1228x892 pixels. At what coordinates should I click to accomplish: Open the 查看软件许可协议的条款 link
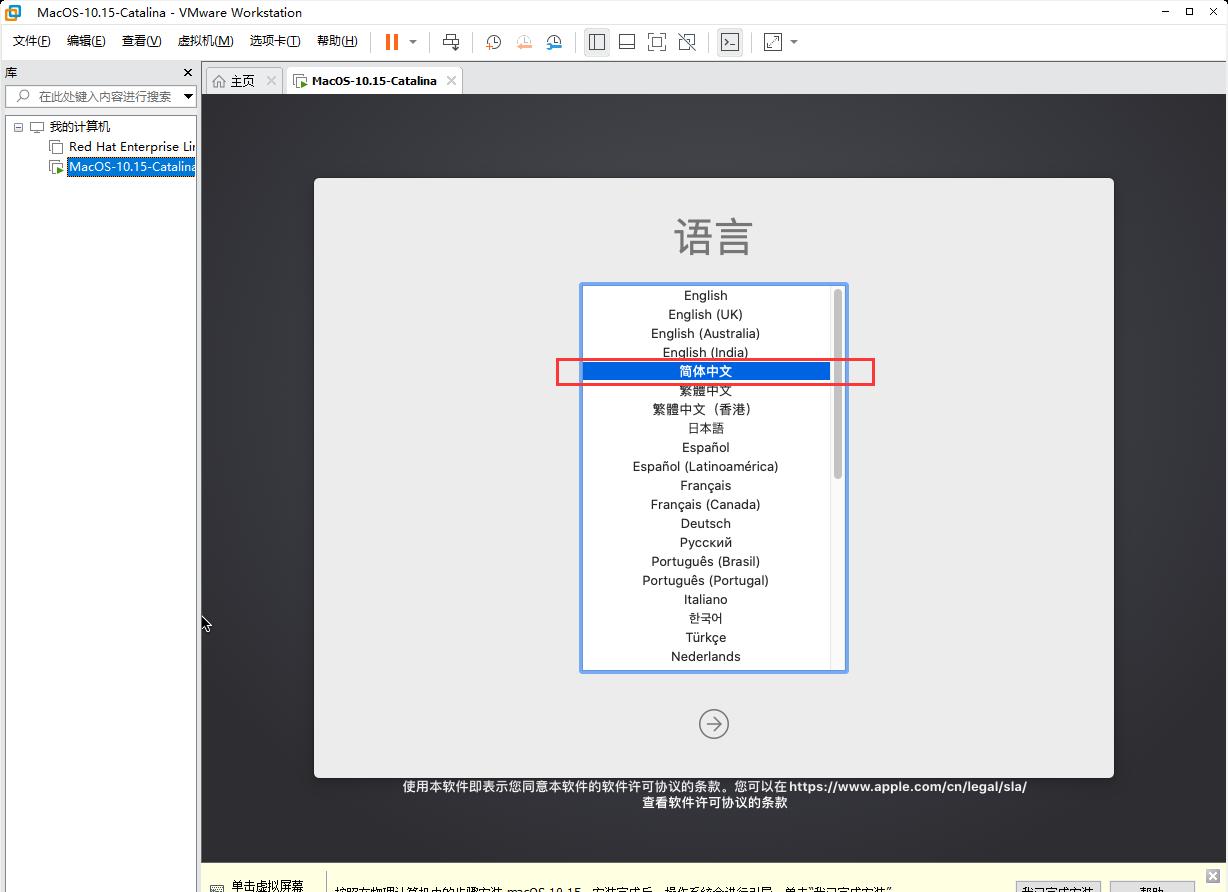coord(715,802)
